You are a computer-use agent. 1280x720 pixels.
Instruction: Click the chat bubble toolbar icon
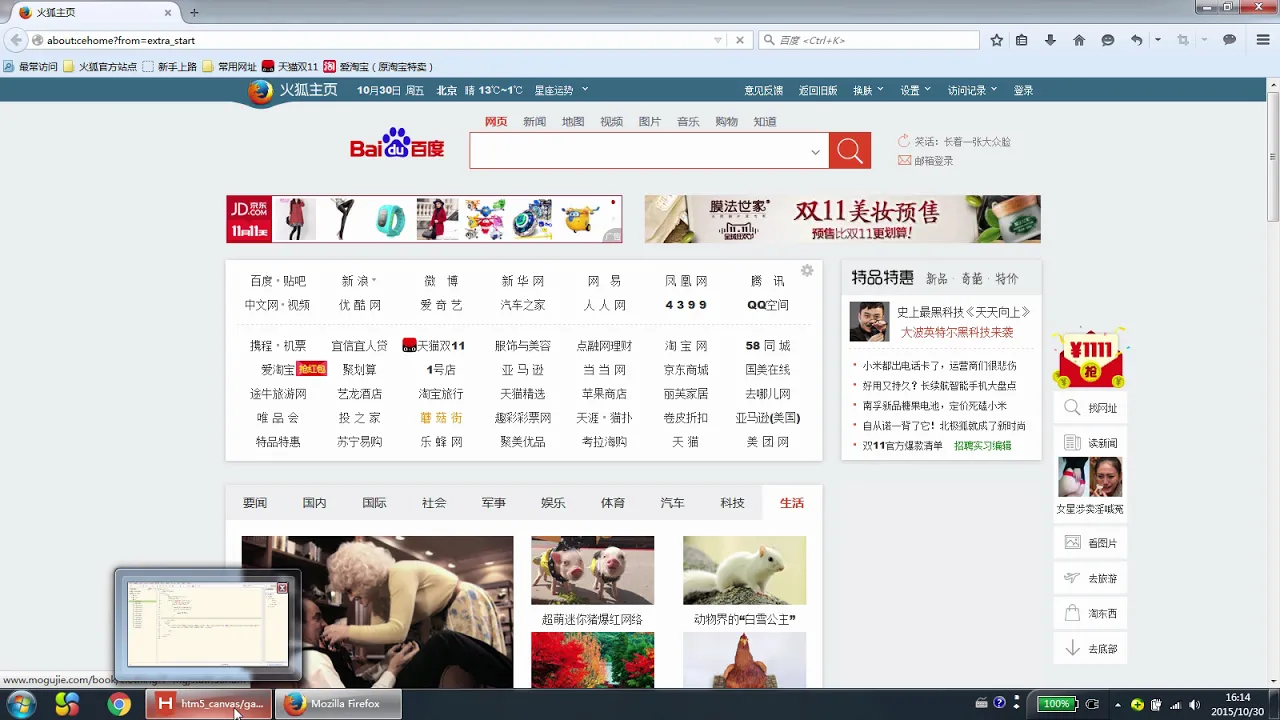click(x=1230, y=40)
